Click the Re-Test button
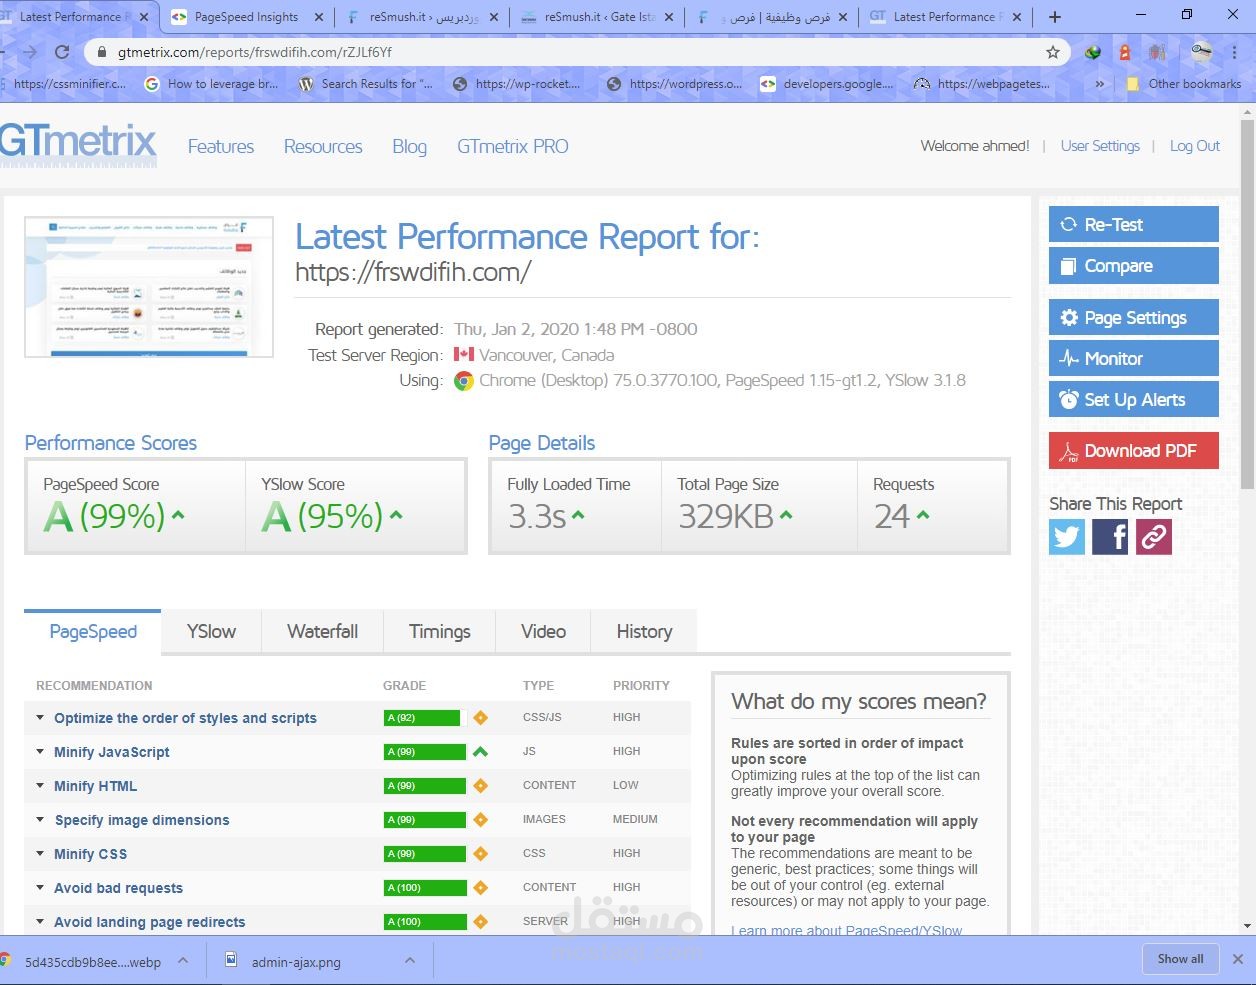Image resolution: width=1256 pixels, height=985 pixels. (1133, 224)
